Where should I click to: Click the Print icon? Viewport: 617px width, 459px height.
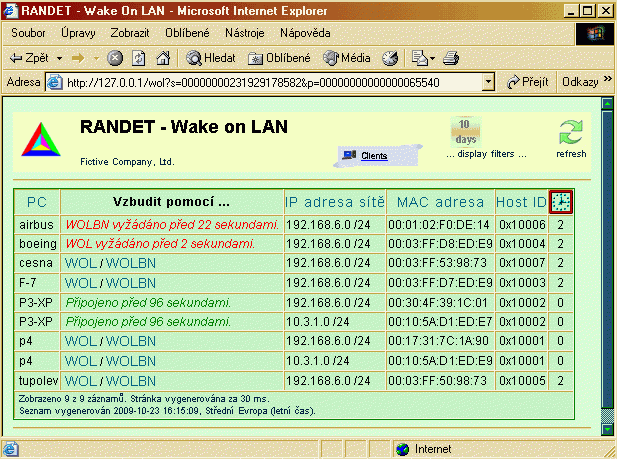pos(451,58)
